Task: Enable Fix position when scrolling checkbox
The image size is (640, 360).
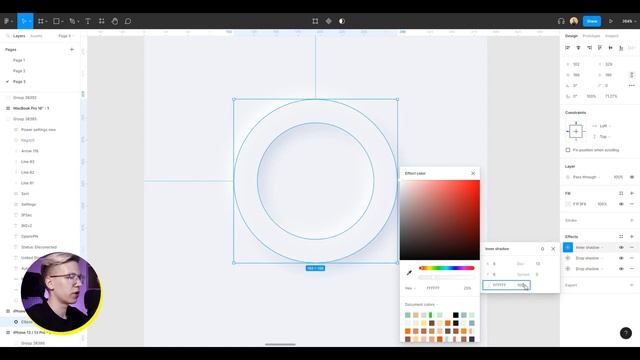Action: (568, 150)
